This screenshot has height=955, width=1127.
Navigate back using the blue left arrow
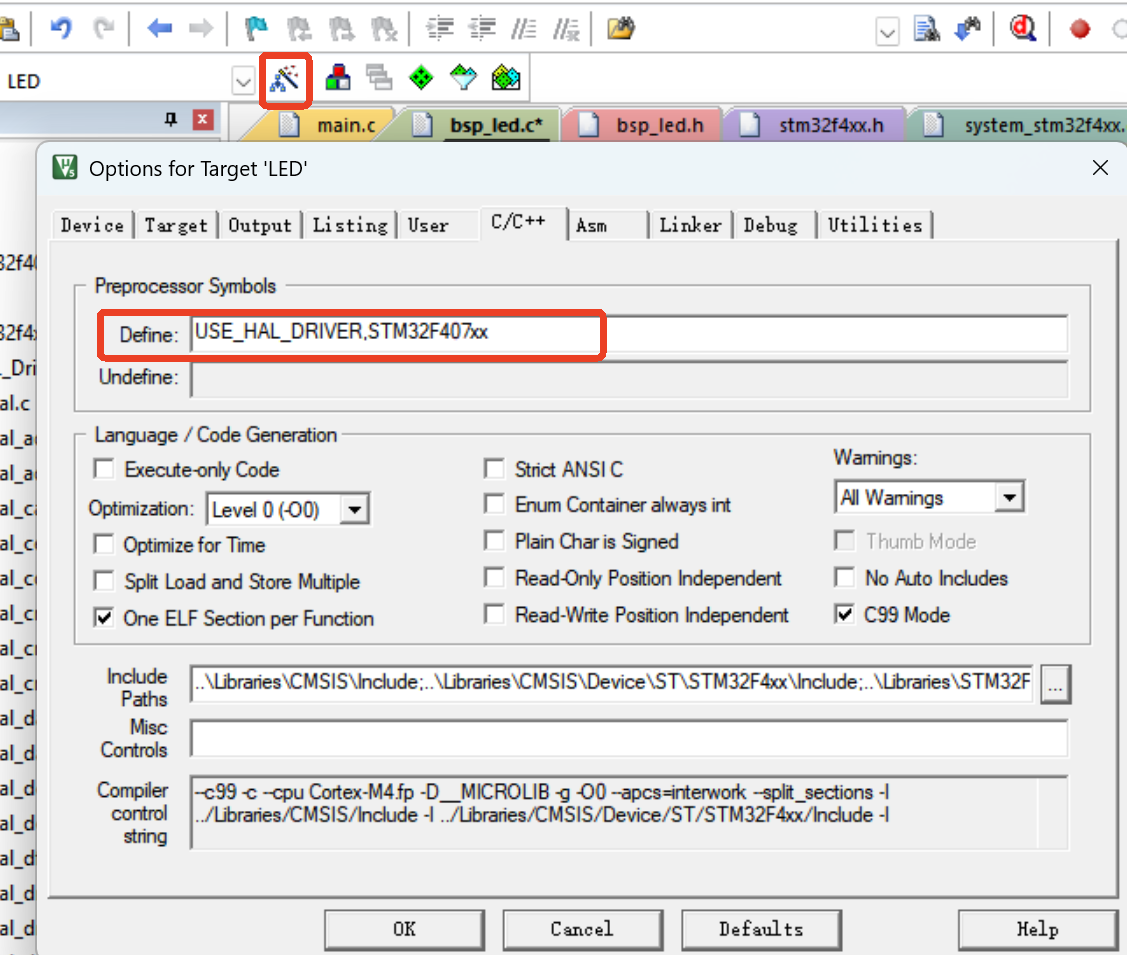(158, 28)
